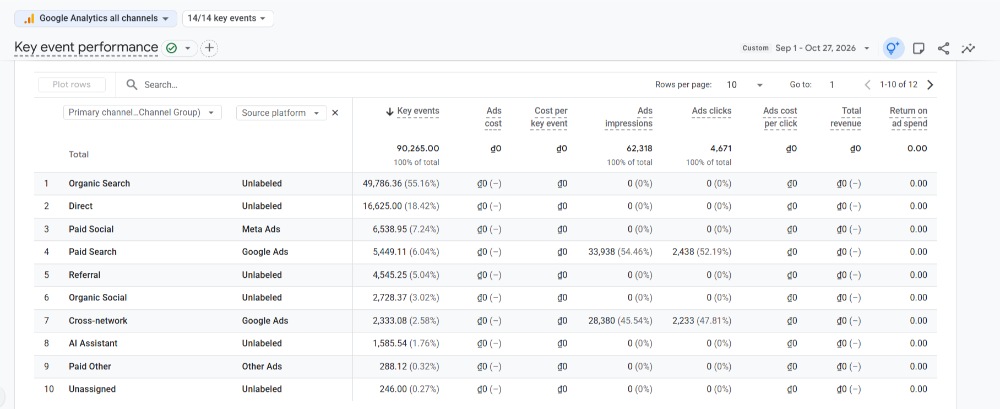This screenshot has height=409, width=1000.
Task: Click the total 62,318 impressions value
Action: coord(639,149)
